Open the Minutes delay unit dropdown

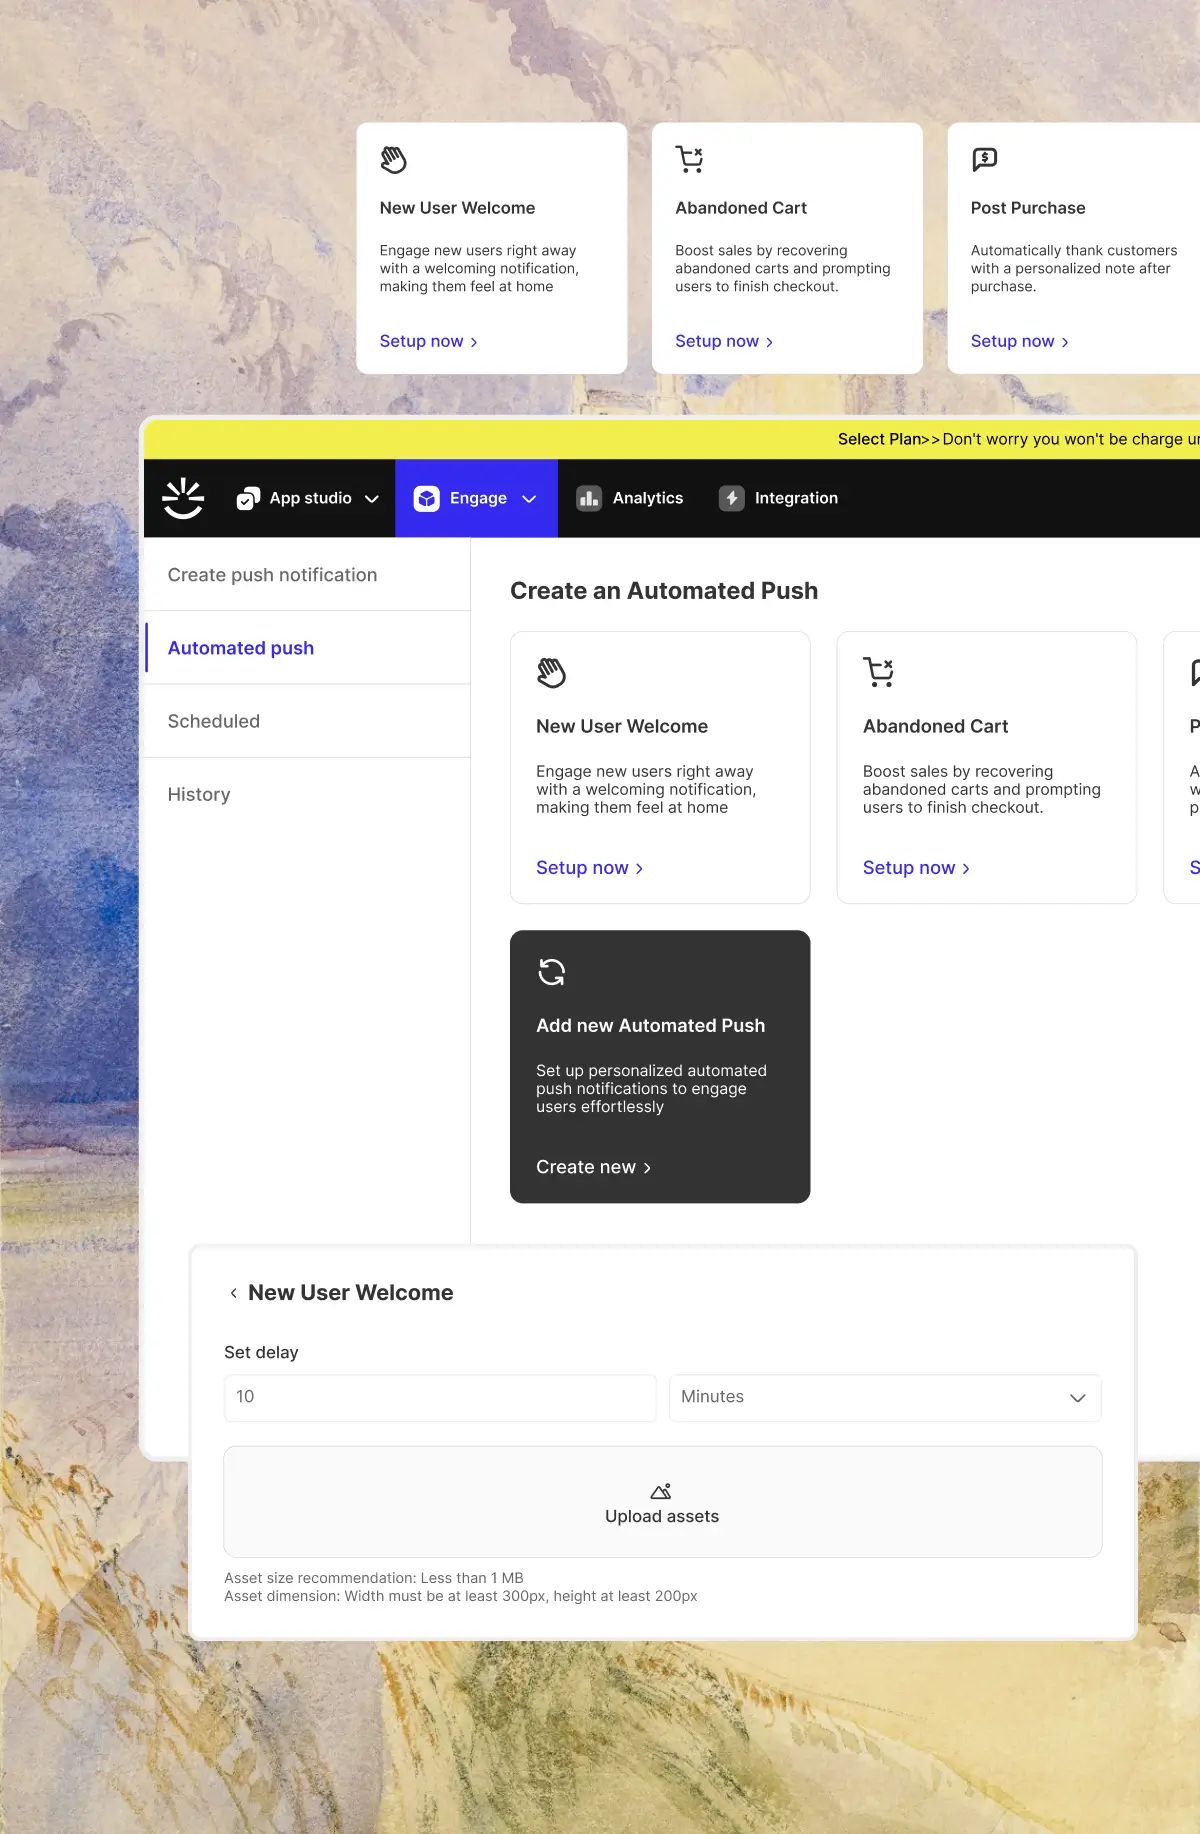click(x=885, y=1397)
